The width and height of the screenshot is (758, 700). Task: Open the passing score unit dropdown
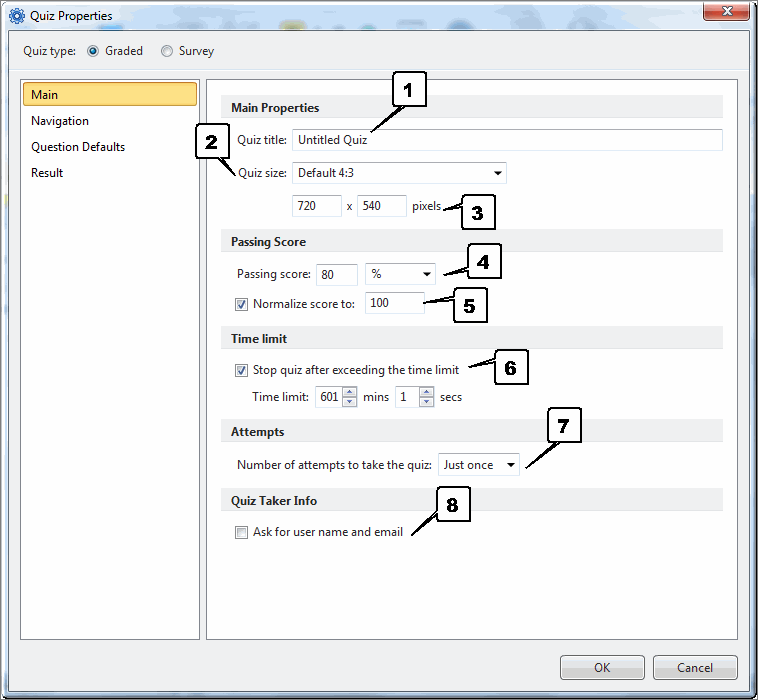click(400, 274)
